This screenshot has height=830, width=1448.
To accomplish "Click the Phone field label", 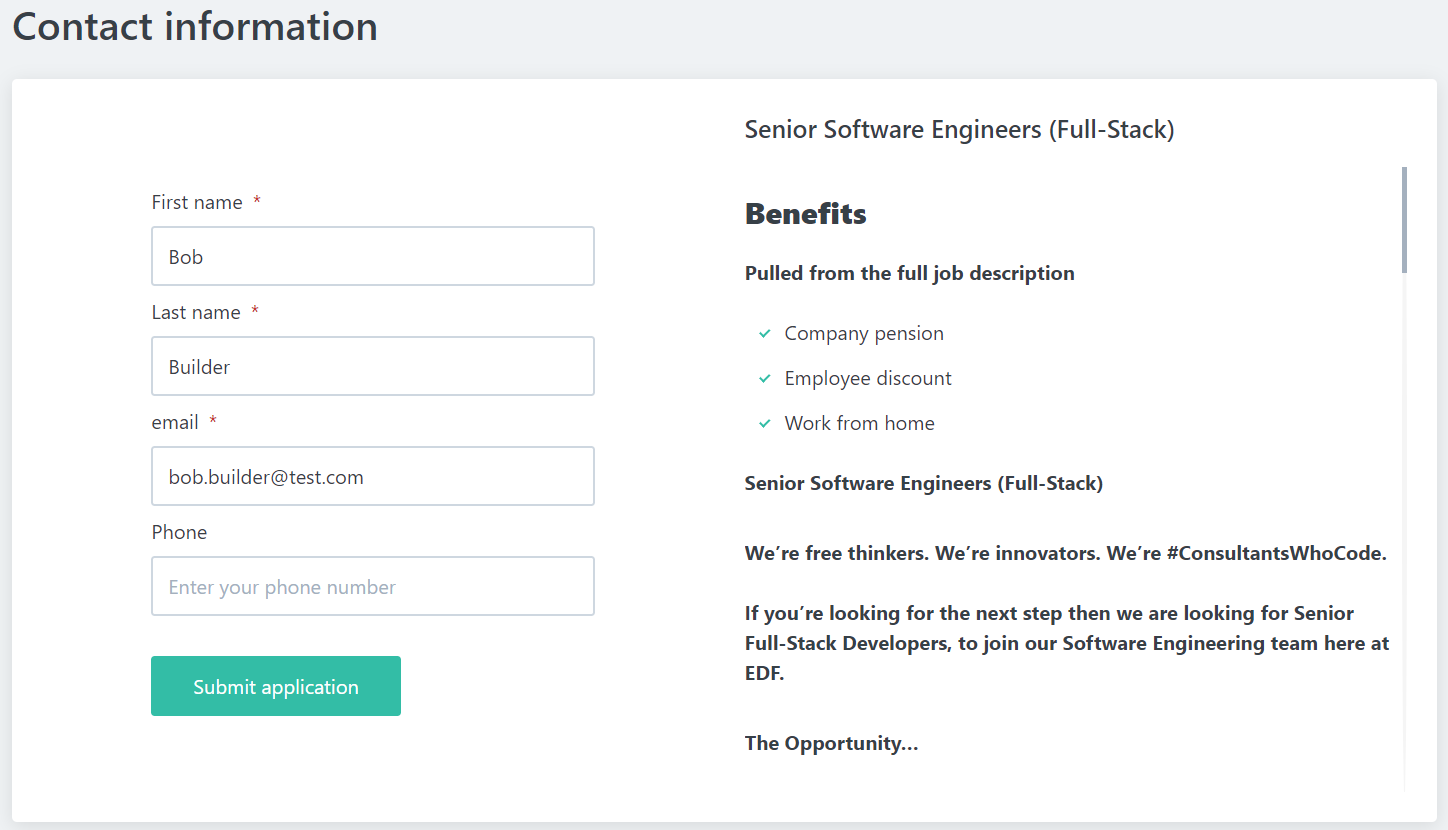I will pos(179,532).
